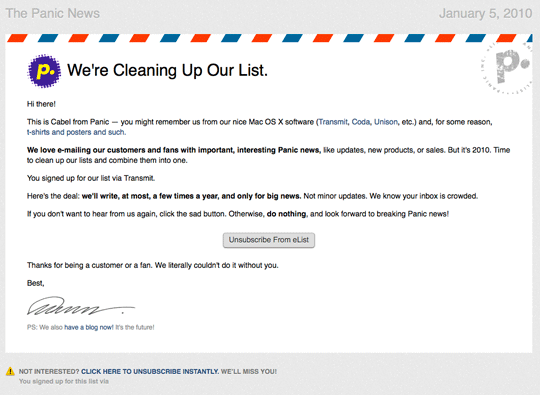The width and height of the screenshot is (540, 395).
Task: Click here to unsubscribe instantly link
Action: coord(150,372)
